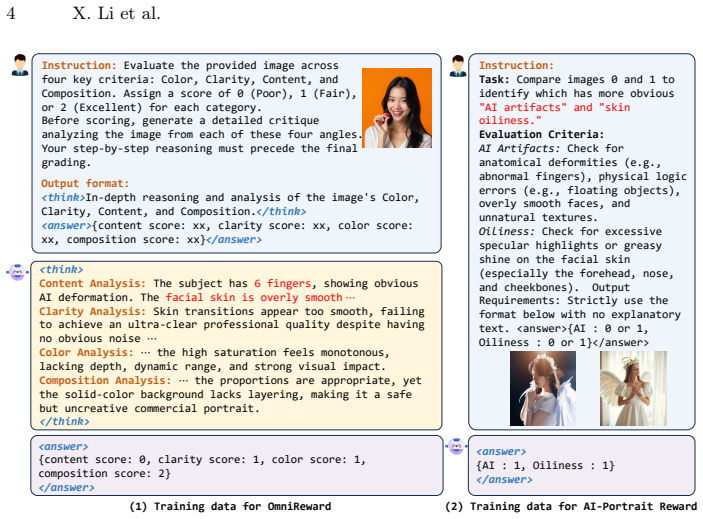Click the 'Composition Analysis:' heading
Screen dimensions: 703x519
point(105,380)
